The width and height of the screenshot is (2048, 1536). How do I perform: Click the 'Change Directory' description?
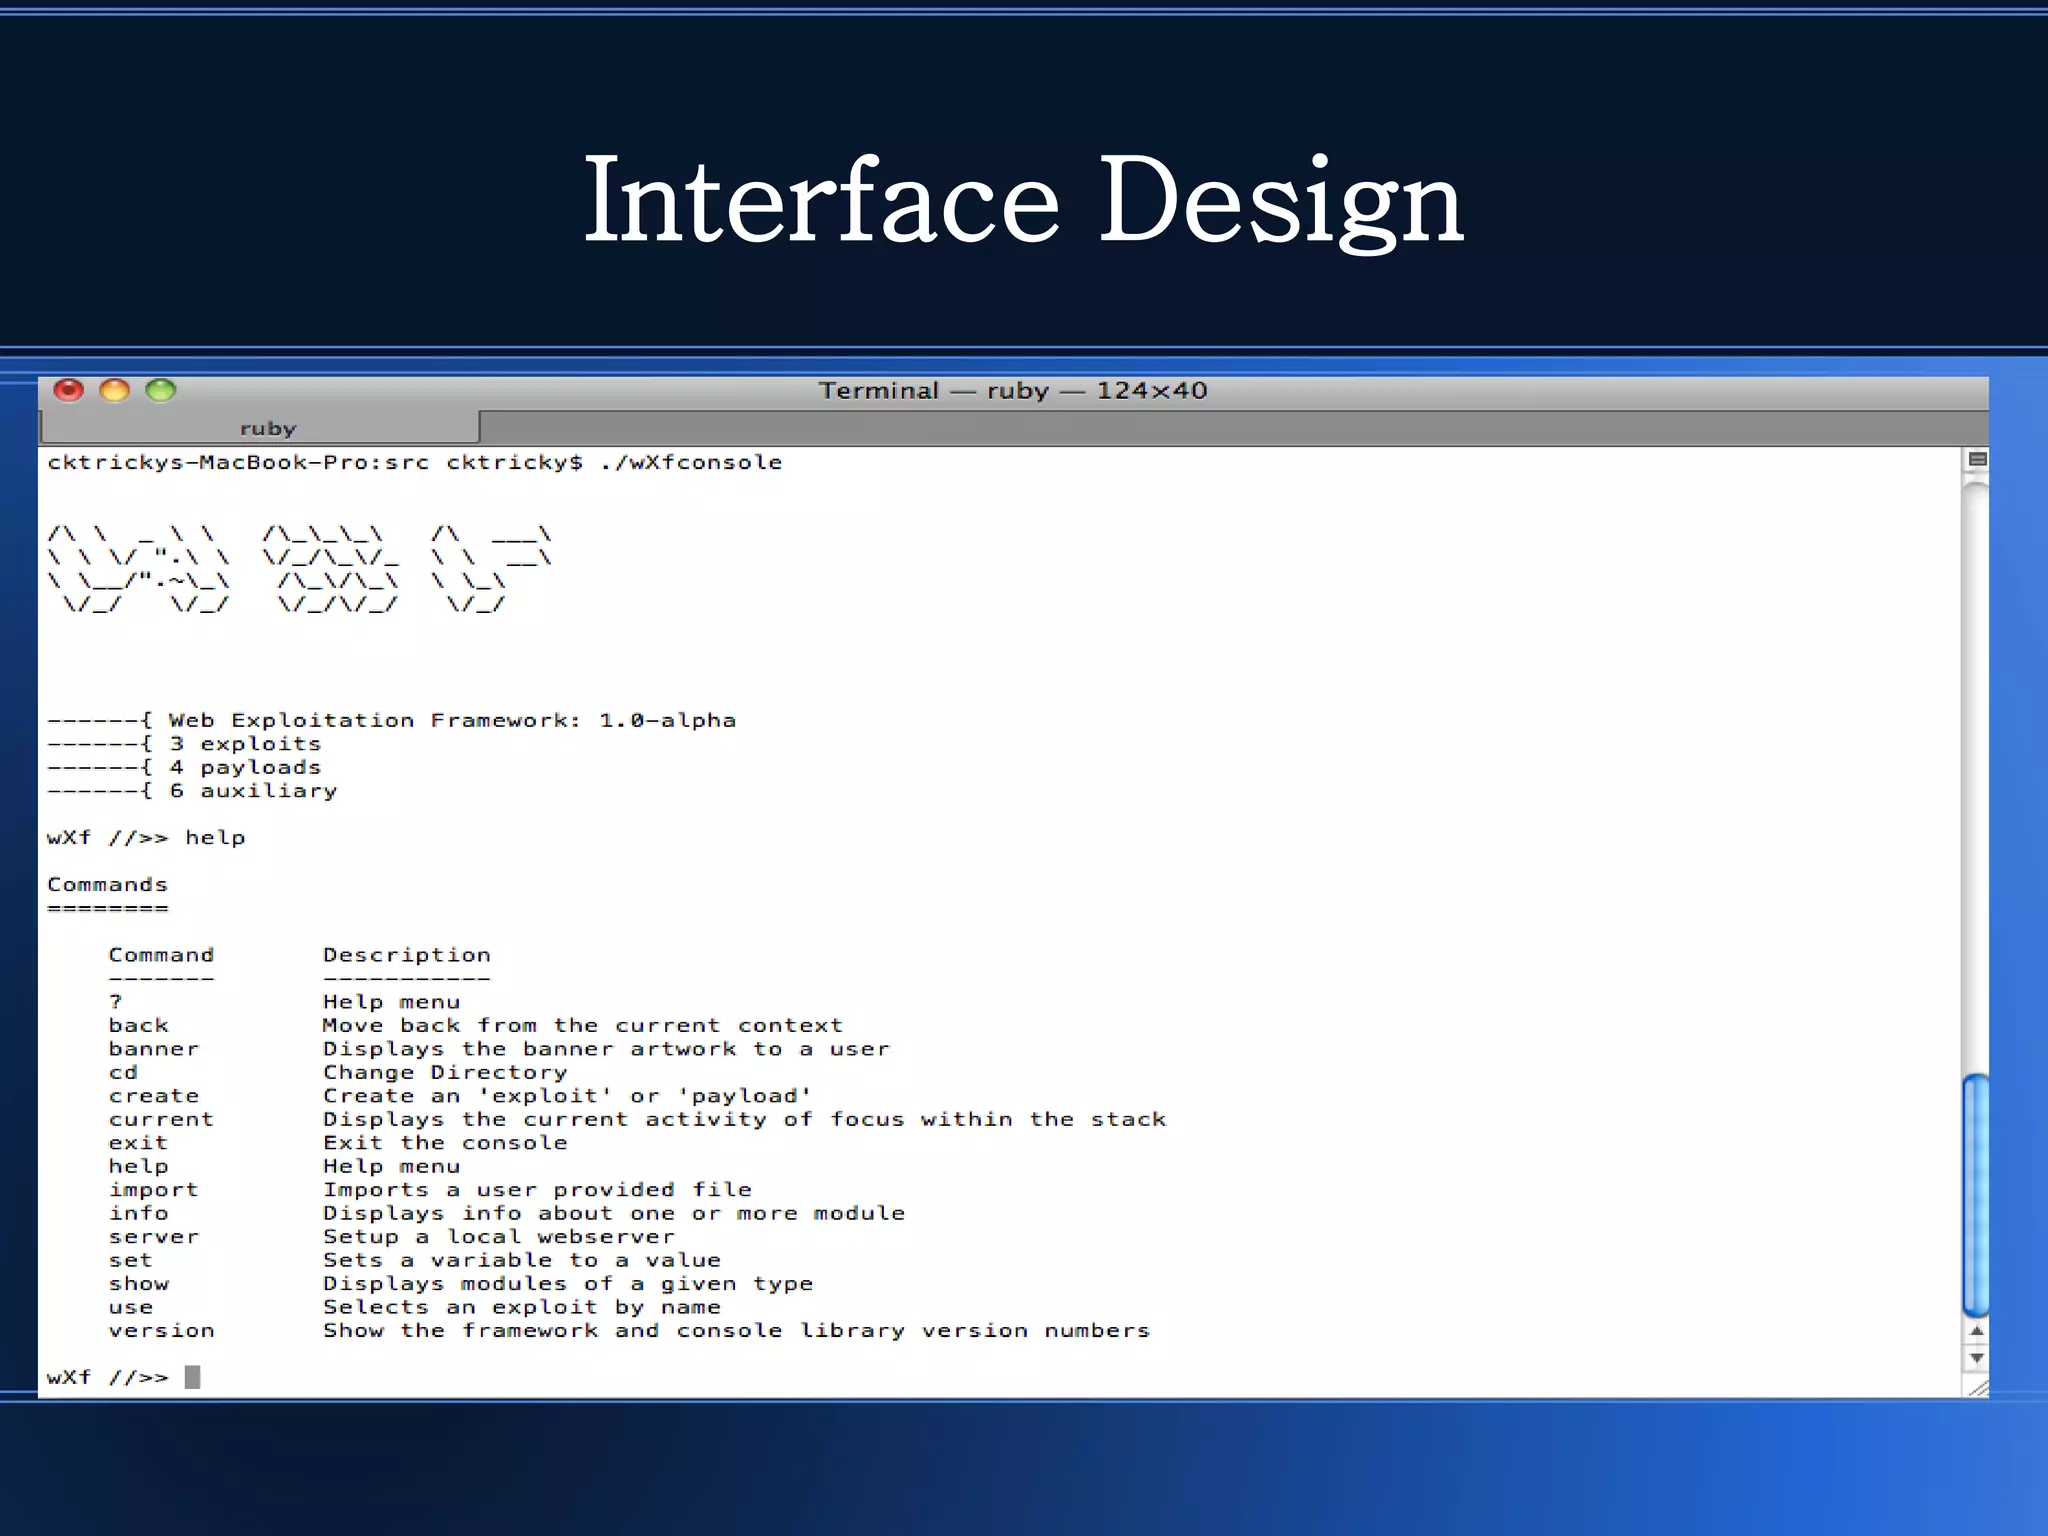click(445, 1072)
